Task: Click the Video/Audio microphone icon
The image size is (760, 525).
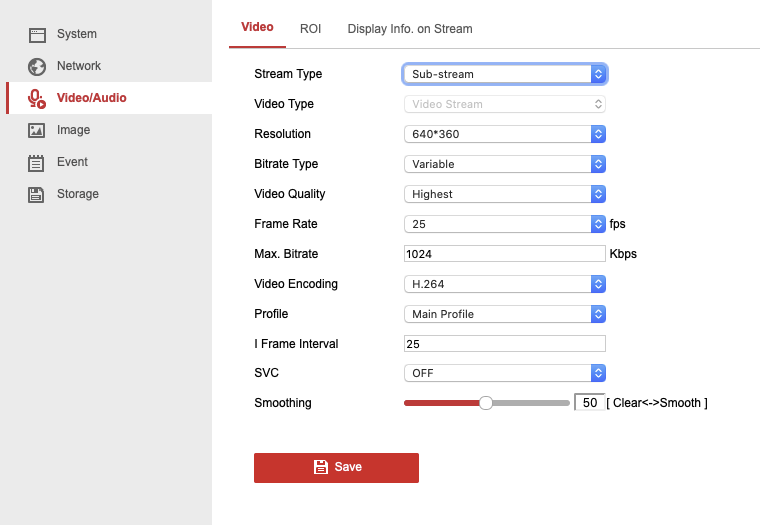Action: (x=37, y=98)
